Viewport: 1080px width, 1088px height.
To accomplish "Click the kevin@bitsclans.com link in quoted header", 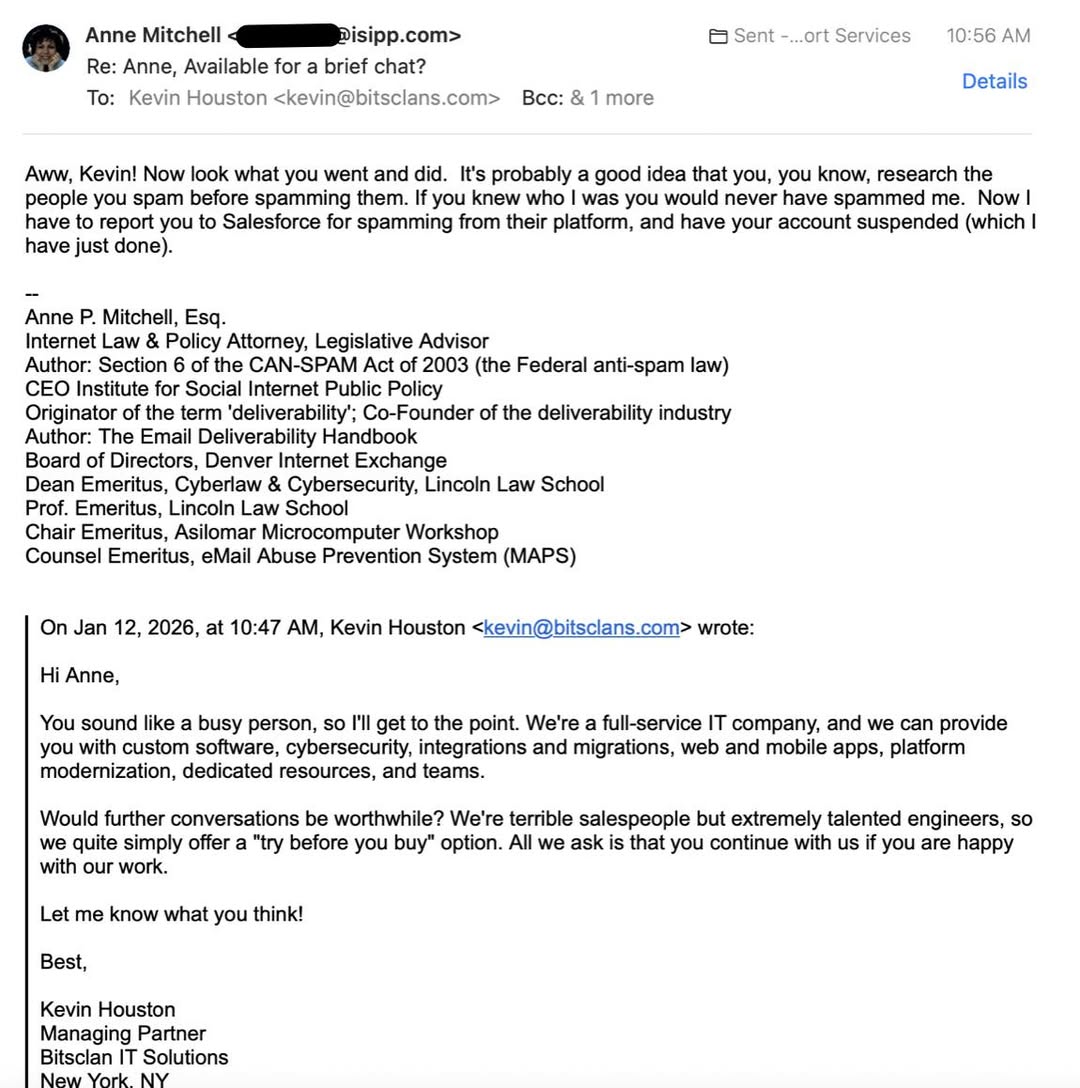I will [581, 628].
